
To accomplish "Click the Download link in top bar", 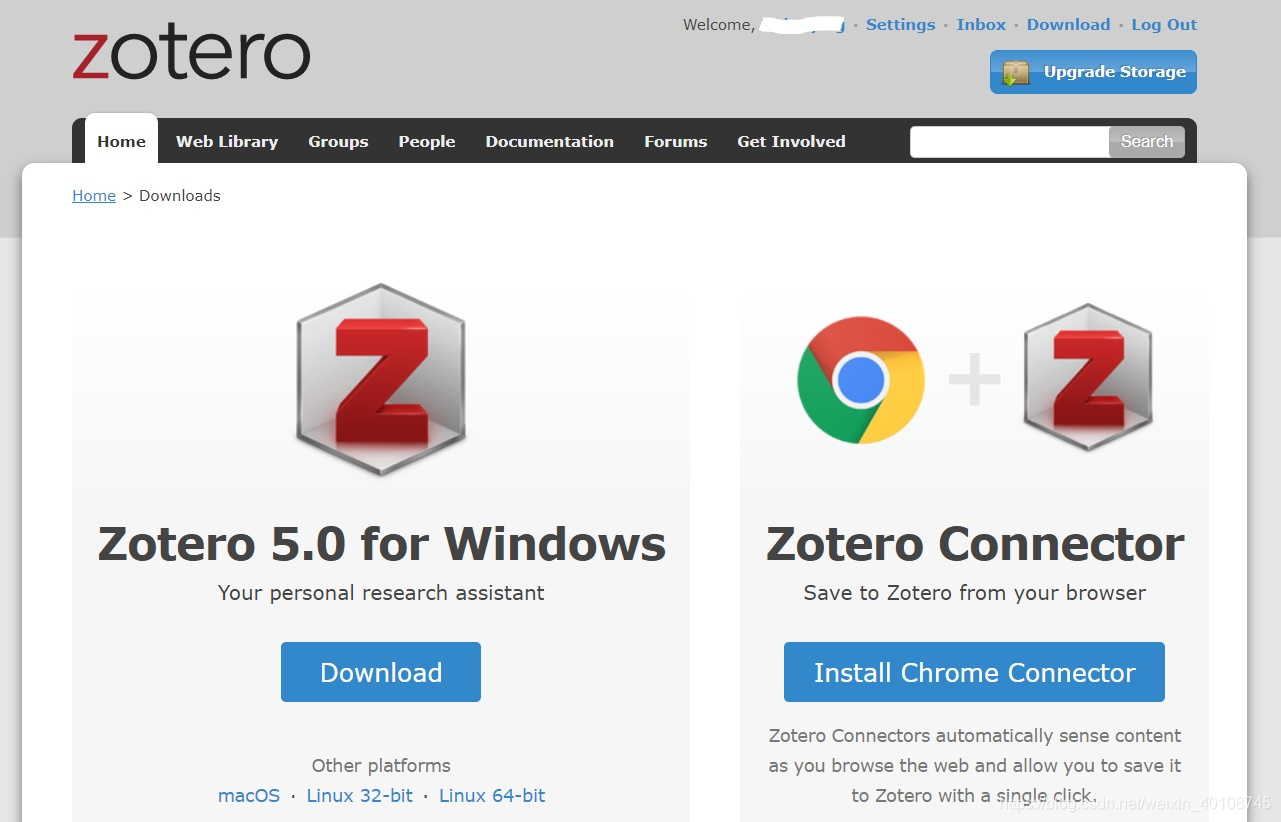I will (x=1068, y=25).
